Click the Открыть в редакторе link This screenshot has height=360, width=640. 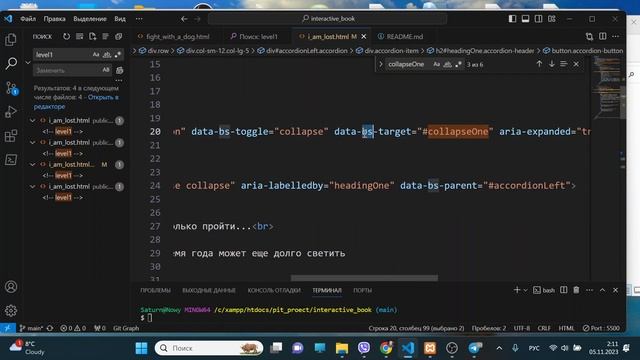coord(76,102)
